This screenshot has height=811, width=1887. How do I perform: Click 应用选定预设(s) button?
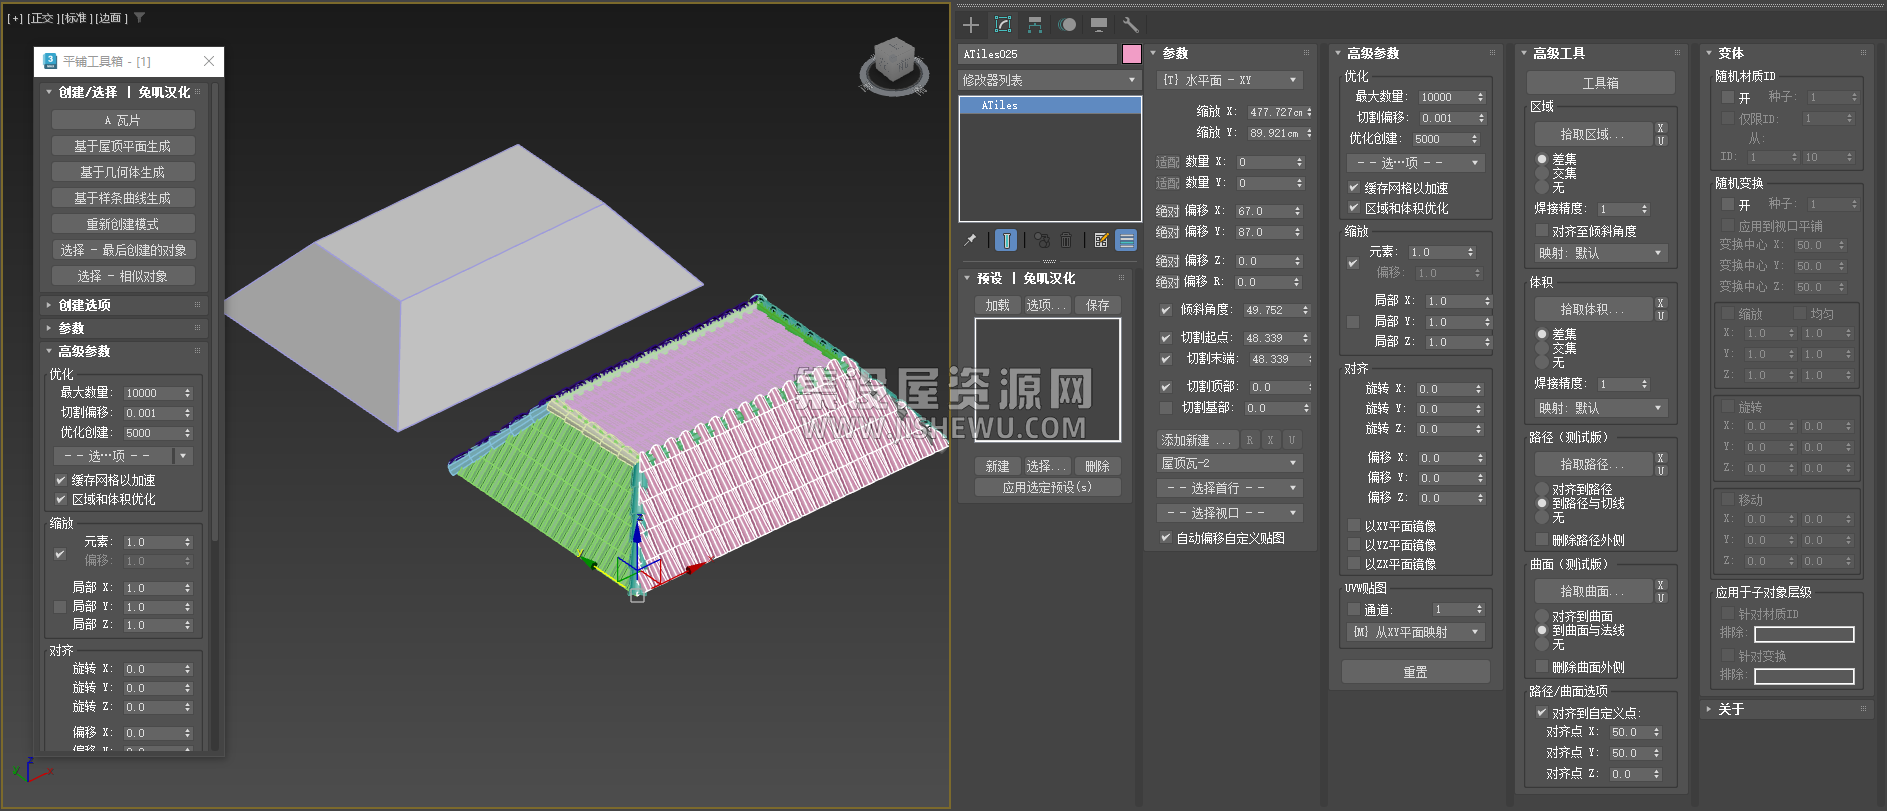click(1047, 487)
